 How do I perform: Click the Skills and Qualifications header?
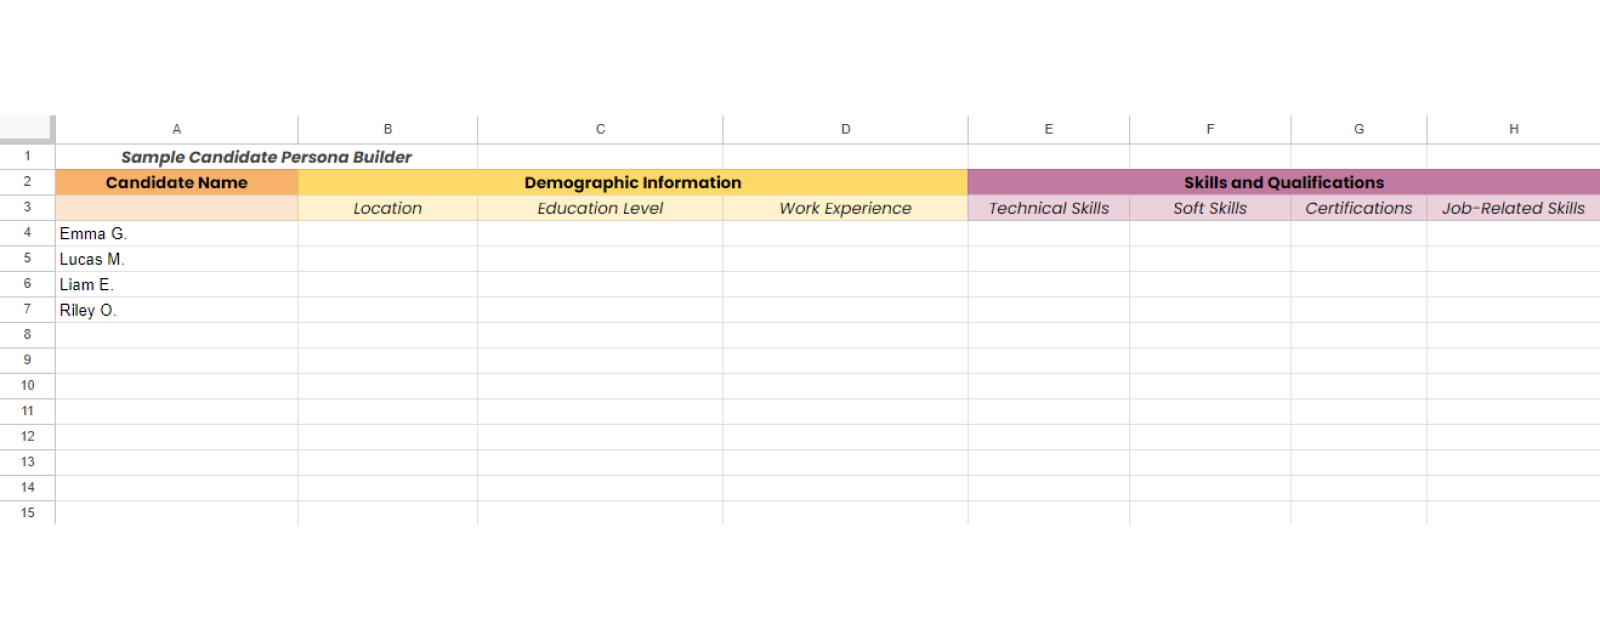point(1283,183)
